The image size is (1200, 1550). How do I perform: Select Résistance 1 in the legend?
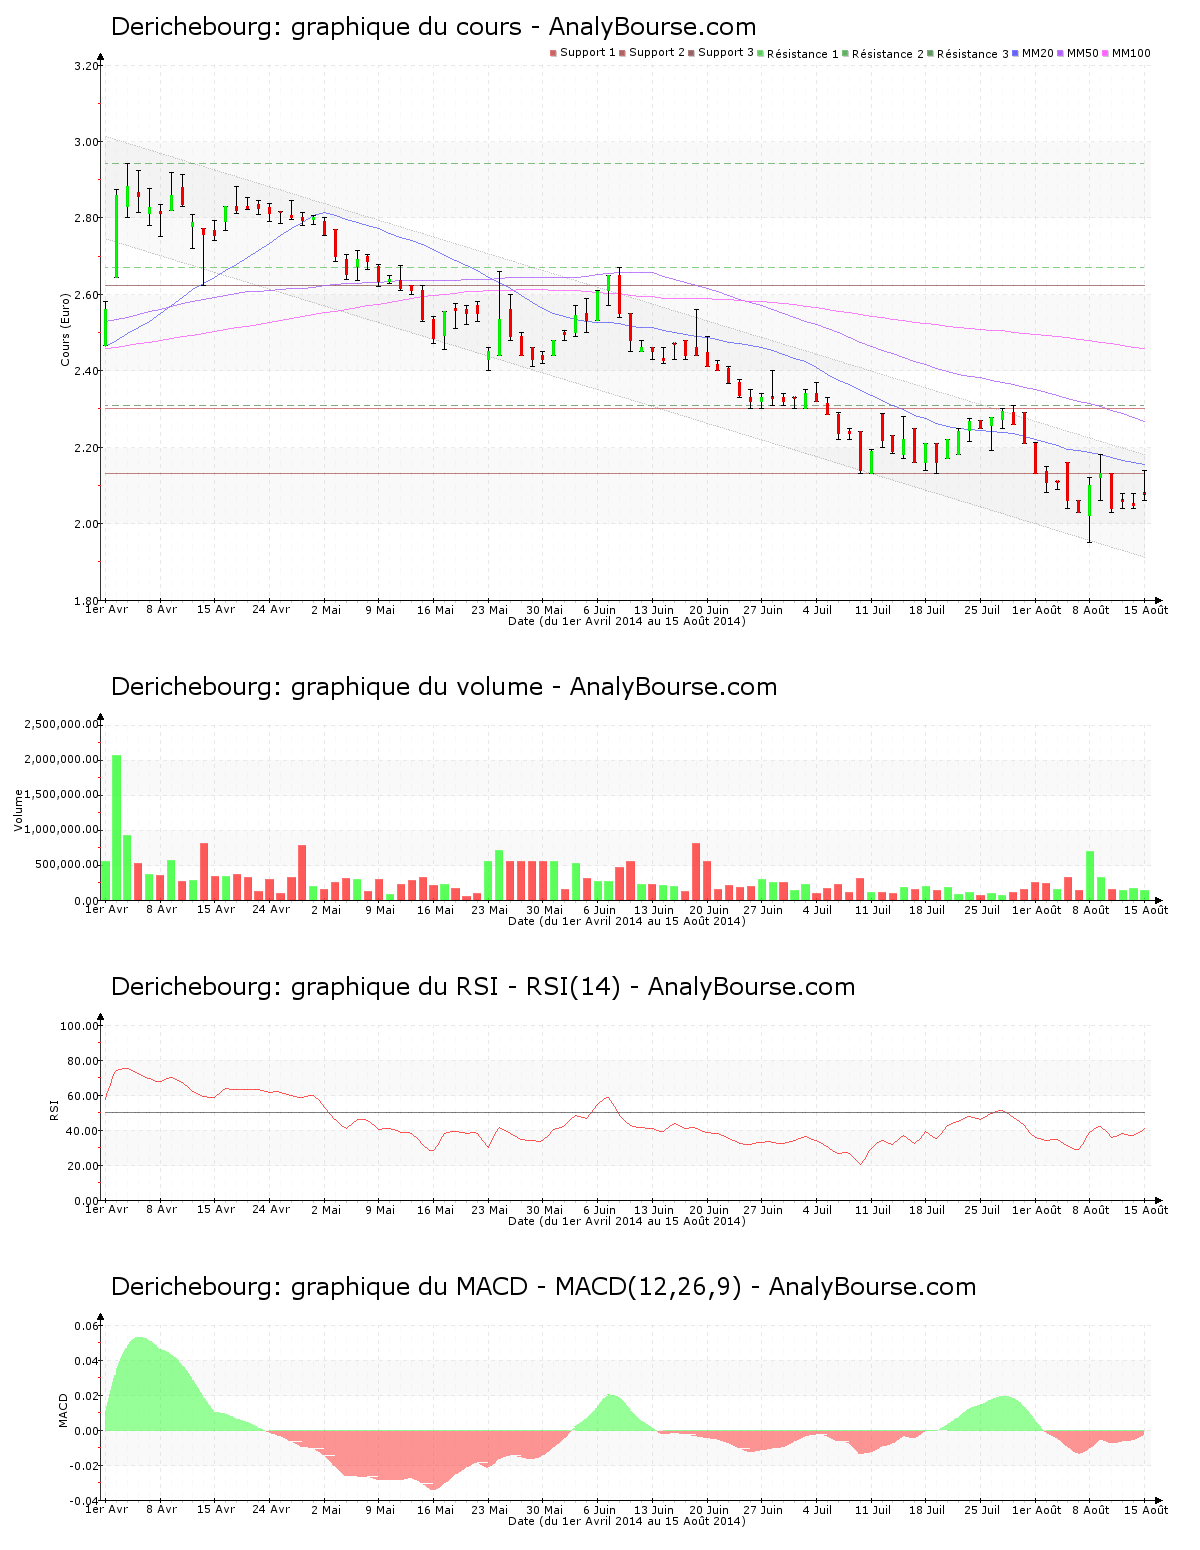pyautogui.click(x=802, y=54)
